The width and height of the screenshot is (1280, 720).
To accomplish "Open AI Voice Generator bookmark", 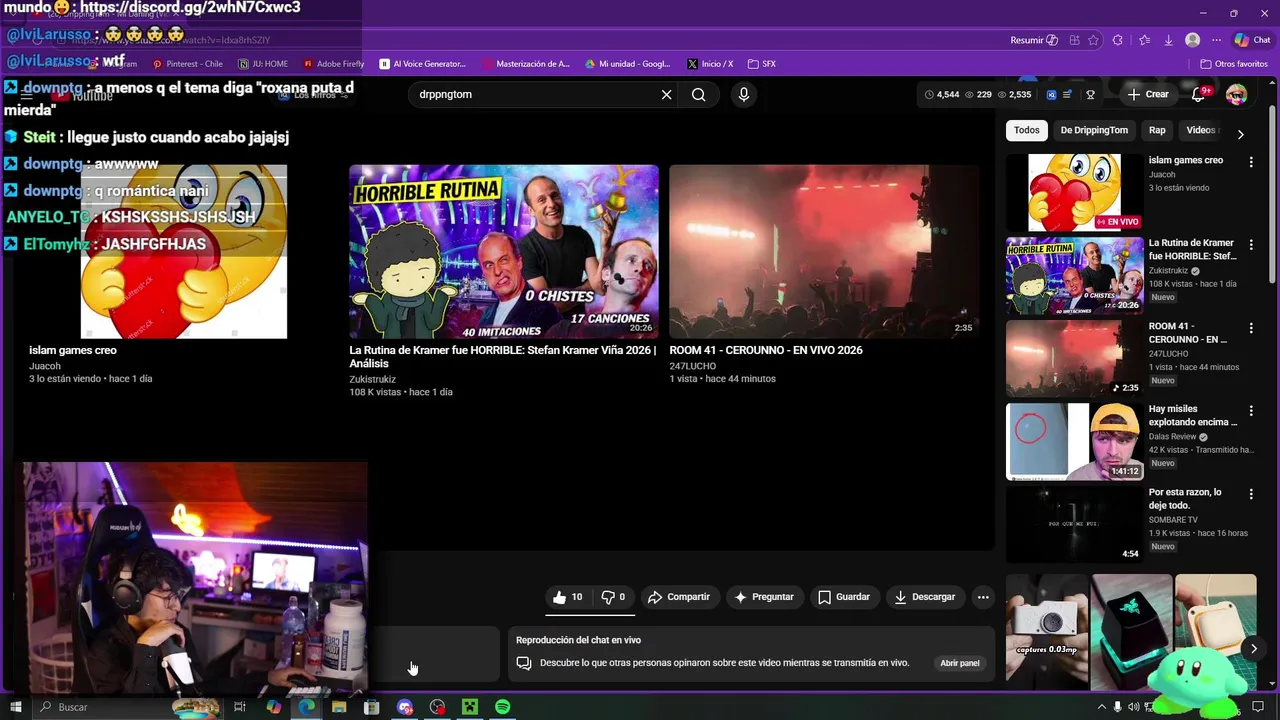I will (422, 64).
